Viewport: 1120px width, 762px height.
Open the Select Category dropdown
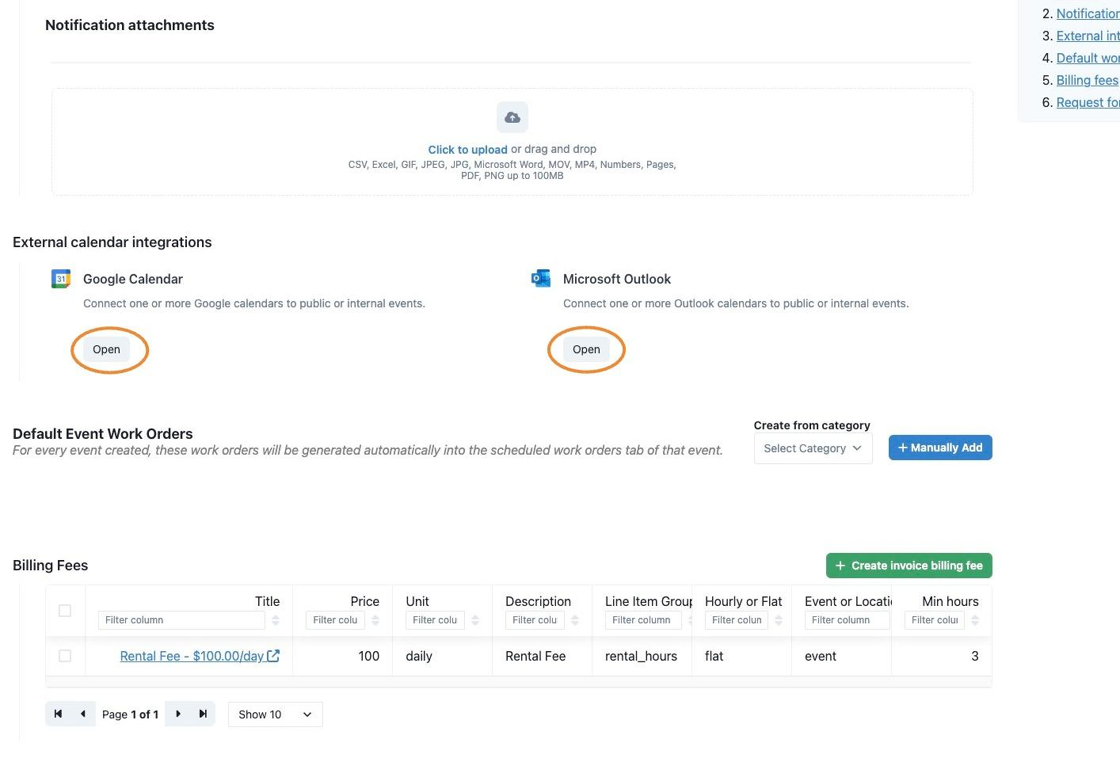[x=813, y=448]
